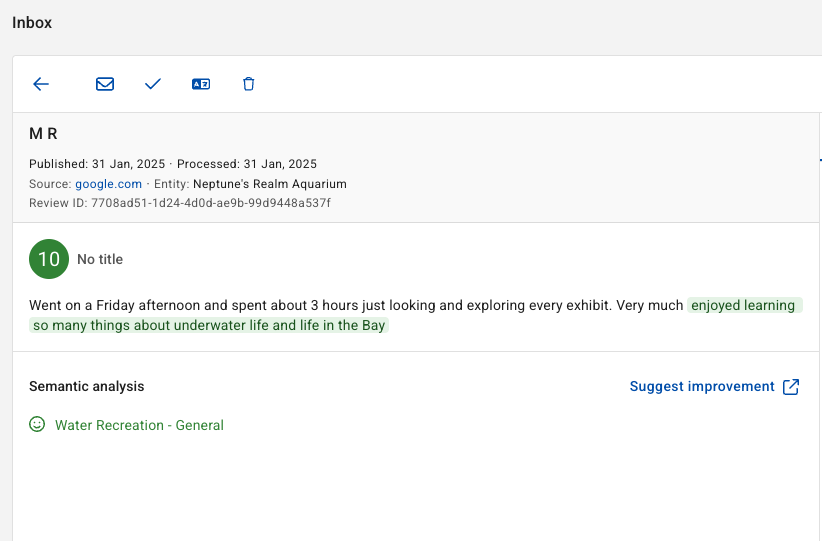Mark review done with checkmark icon
The image size is (822, 541).
click(153, 84)
